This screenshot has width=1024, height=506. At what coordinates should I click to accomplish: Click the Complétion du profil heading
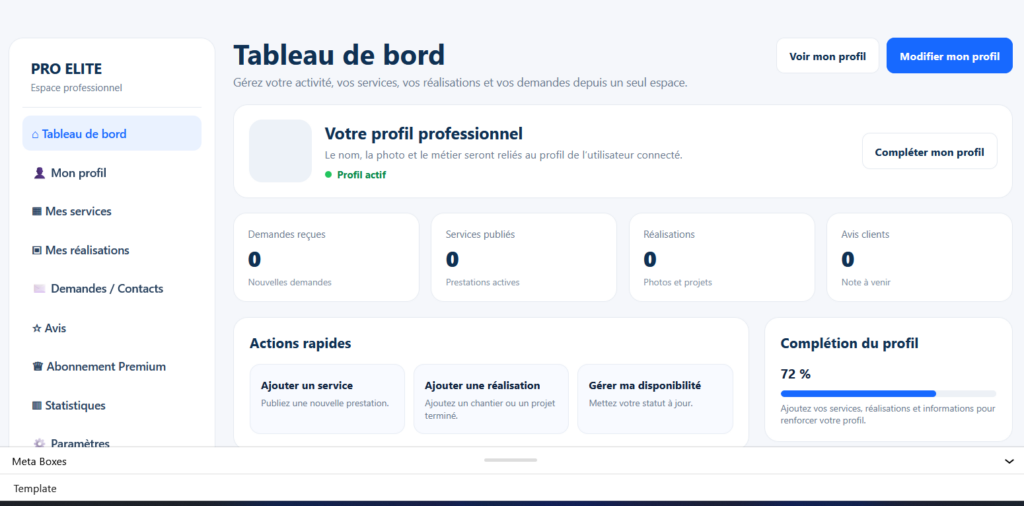tap(850, 343)
